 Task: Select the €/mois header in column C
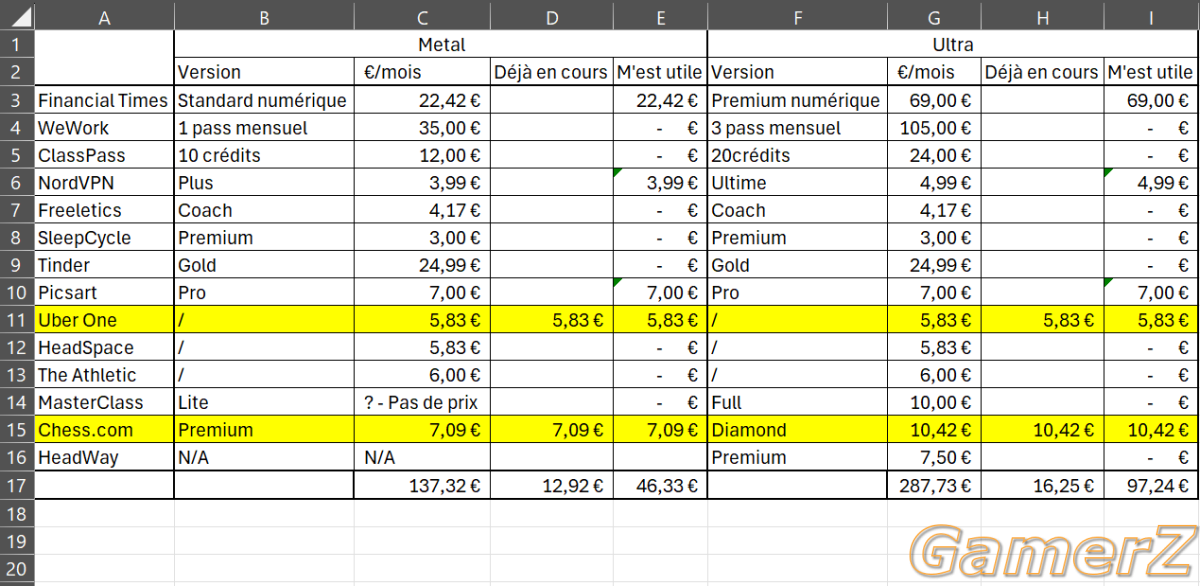[x=422, y=73]
